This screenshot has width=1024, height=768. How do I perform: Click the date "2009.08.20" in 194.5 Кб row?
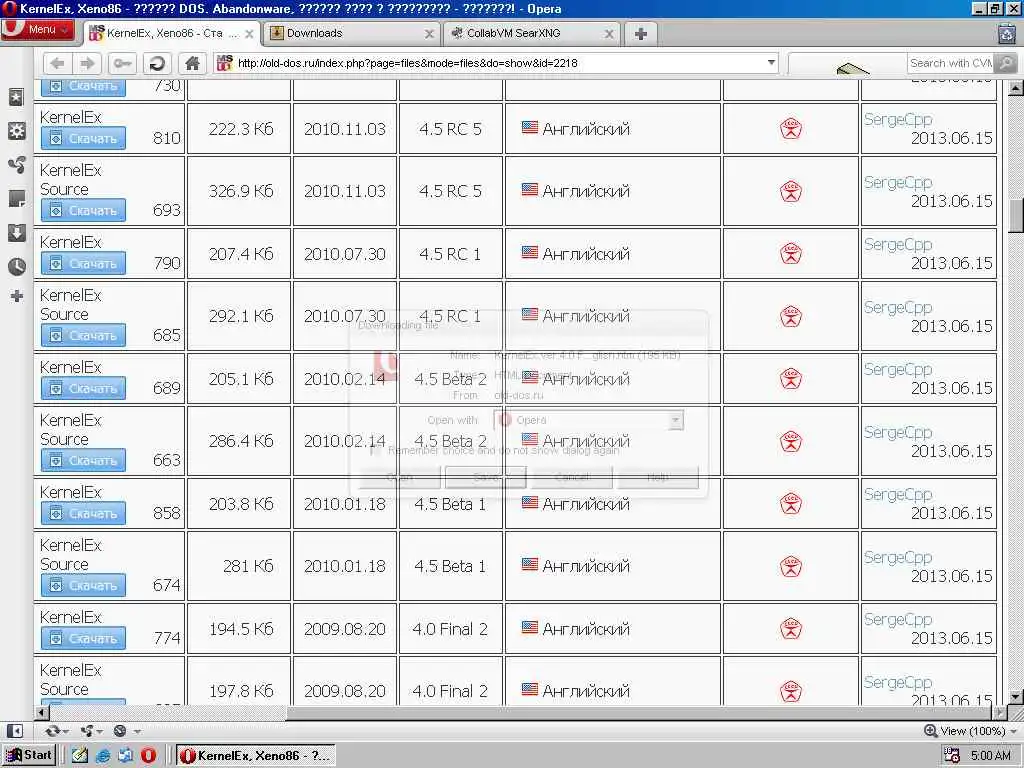point(345,629)
